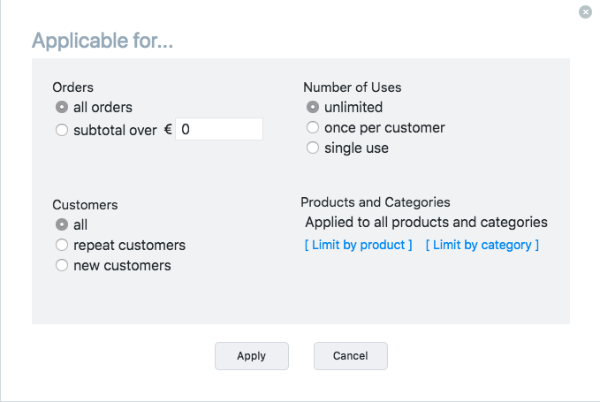
Task: Select 'all' customers option
Action: tap(62, 225)
